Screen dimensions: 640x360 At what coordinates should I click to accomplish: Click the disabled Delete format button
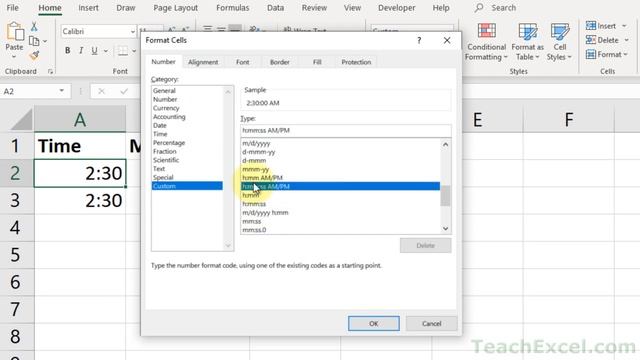coord(425,245)
